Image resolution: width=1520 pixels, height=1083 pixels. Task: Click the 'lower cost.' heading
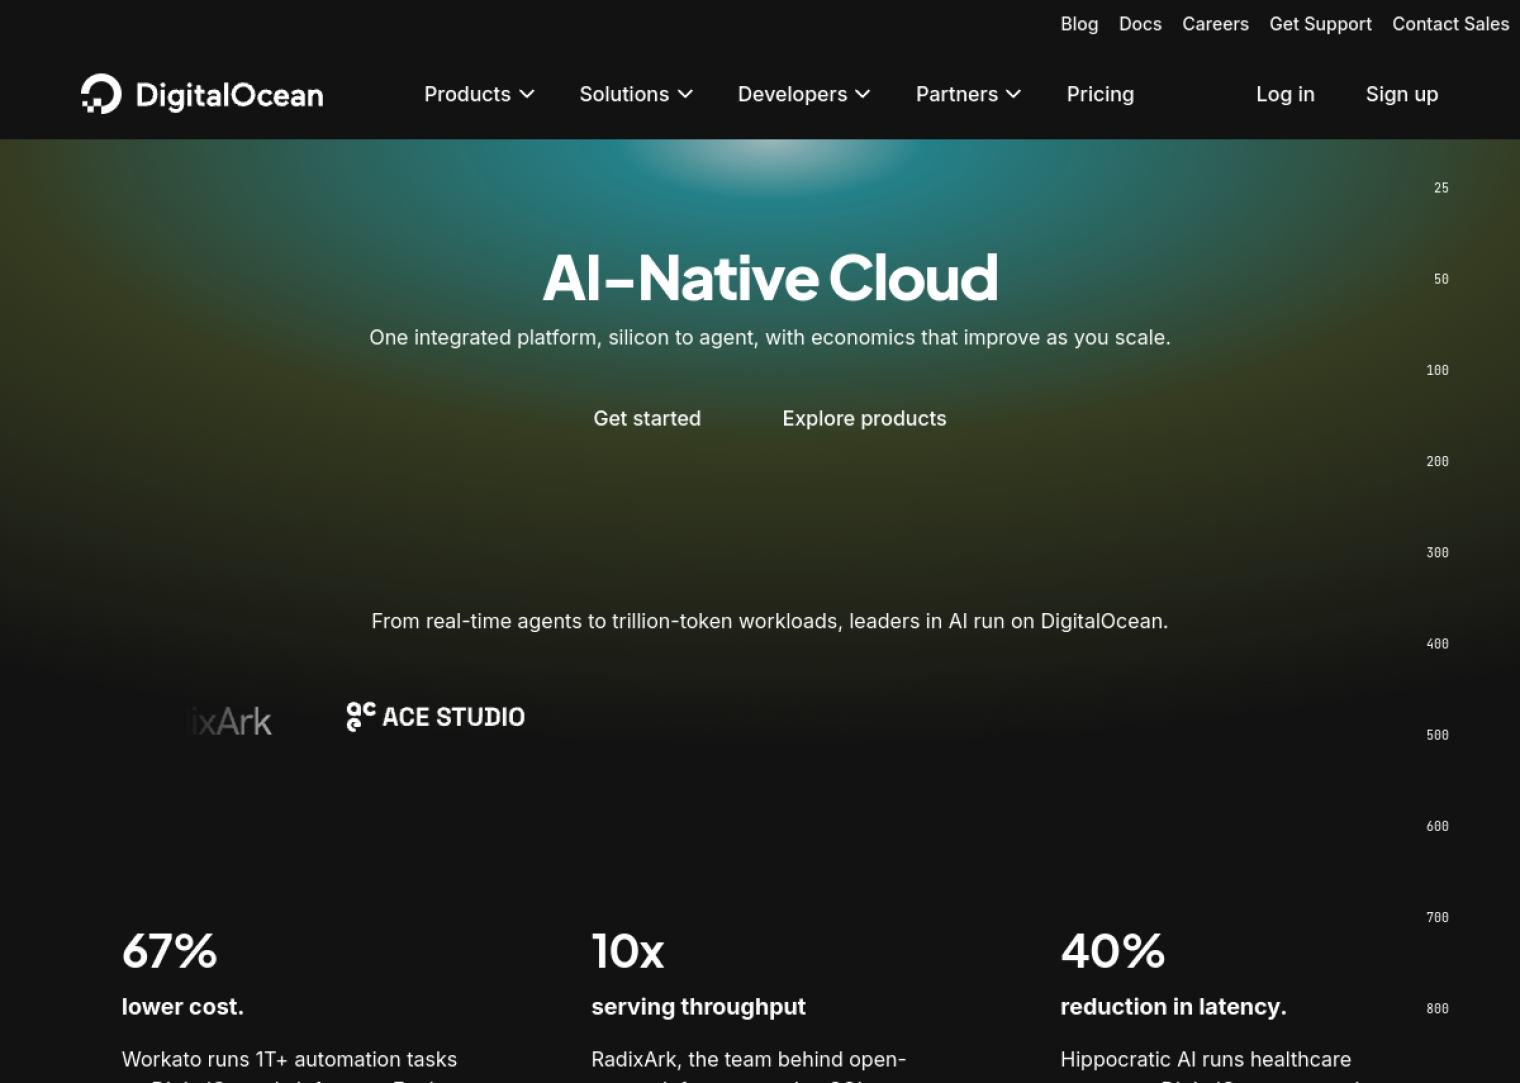click(x=183, y=1007)
